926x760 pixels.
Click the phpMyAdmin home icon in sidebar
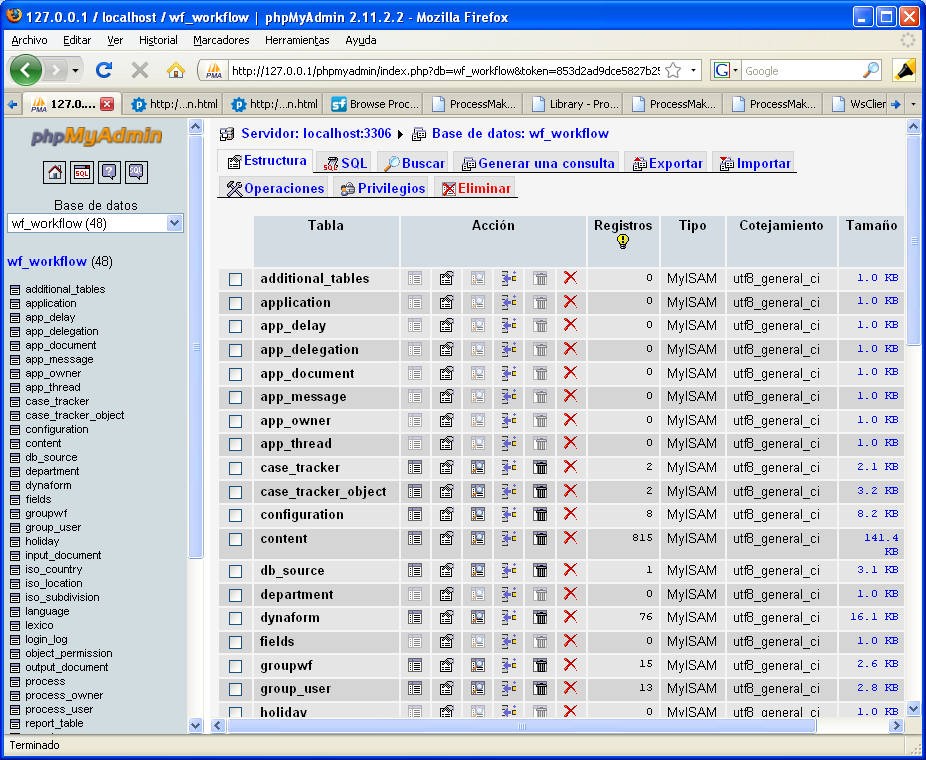coord(55,173)
